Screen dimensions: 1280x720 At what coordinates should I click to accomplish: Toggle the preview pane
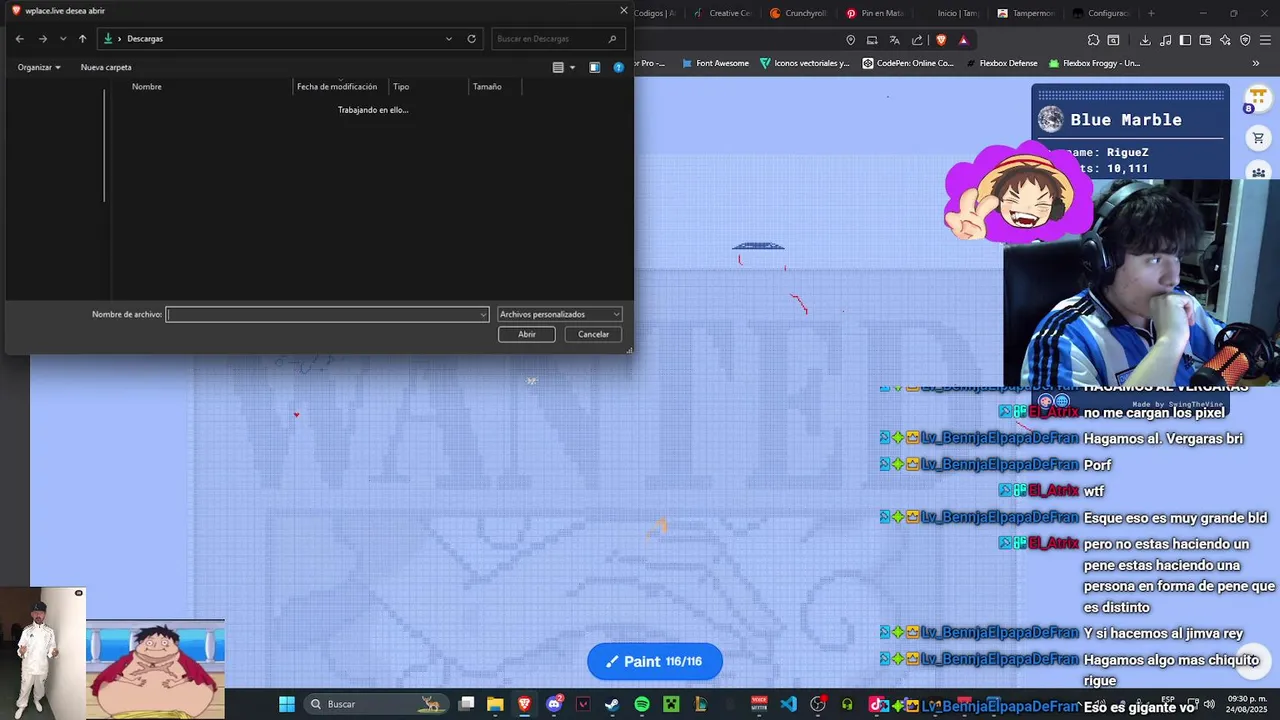click(594, 67)
